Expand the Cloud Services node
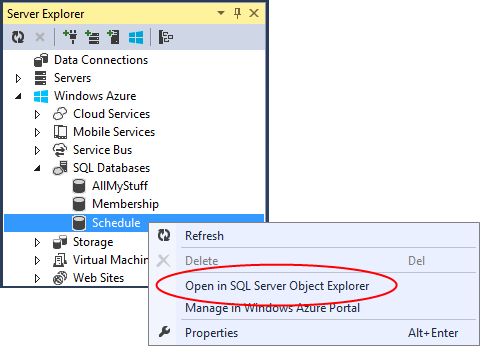Image resolution: width=500 pixels, height=360 pixels. pos(37,114)
